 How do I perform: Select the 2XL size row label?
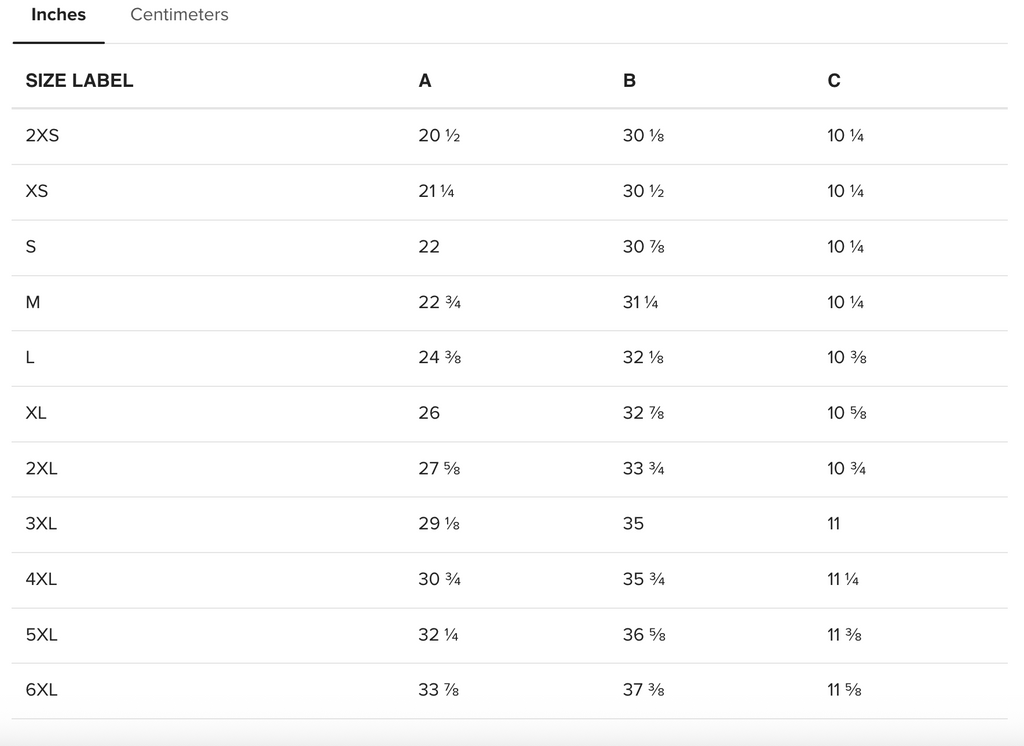(42, 468)
